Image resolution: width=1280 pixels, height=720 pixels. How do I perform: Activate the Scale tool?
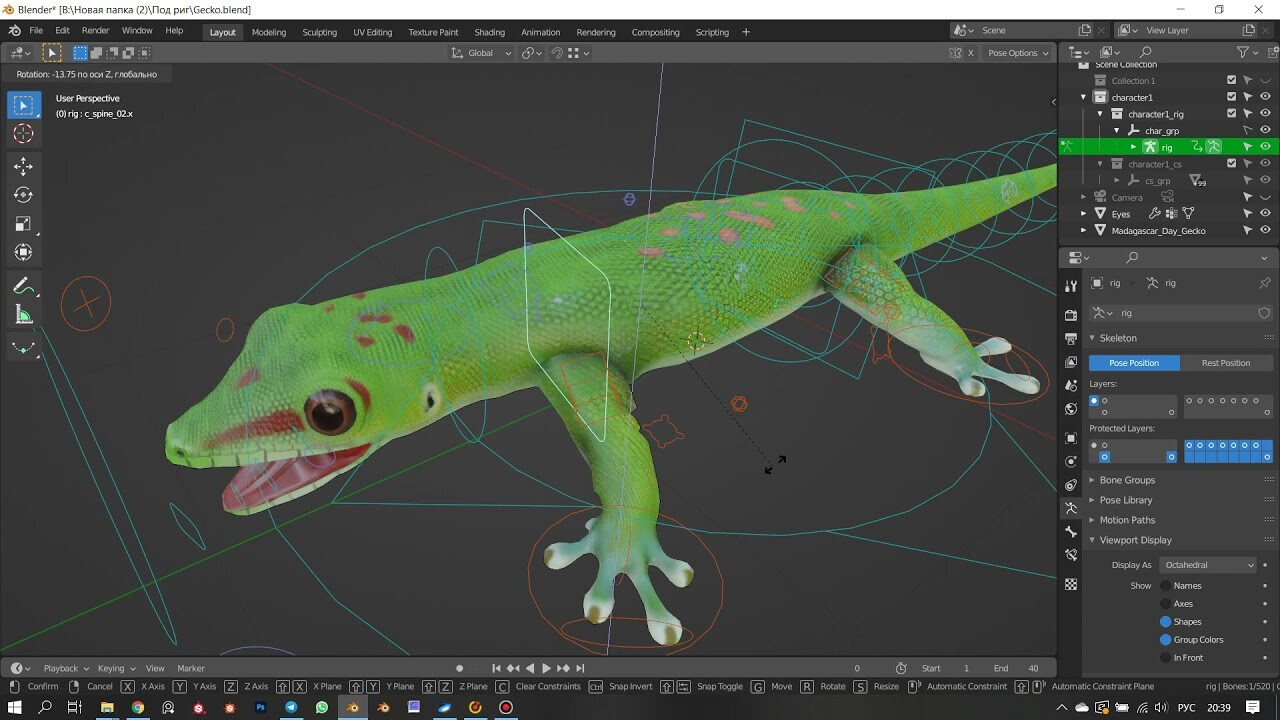click(23, 224)
